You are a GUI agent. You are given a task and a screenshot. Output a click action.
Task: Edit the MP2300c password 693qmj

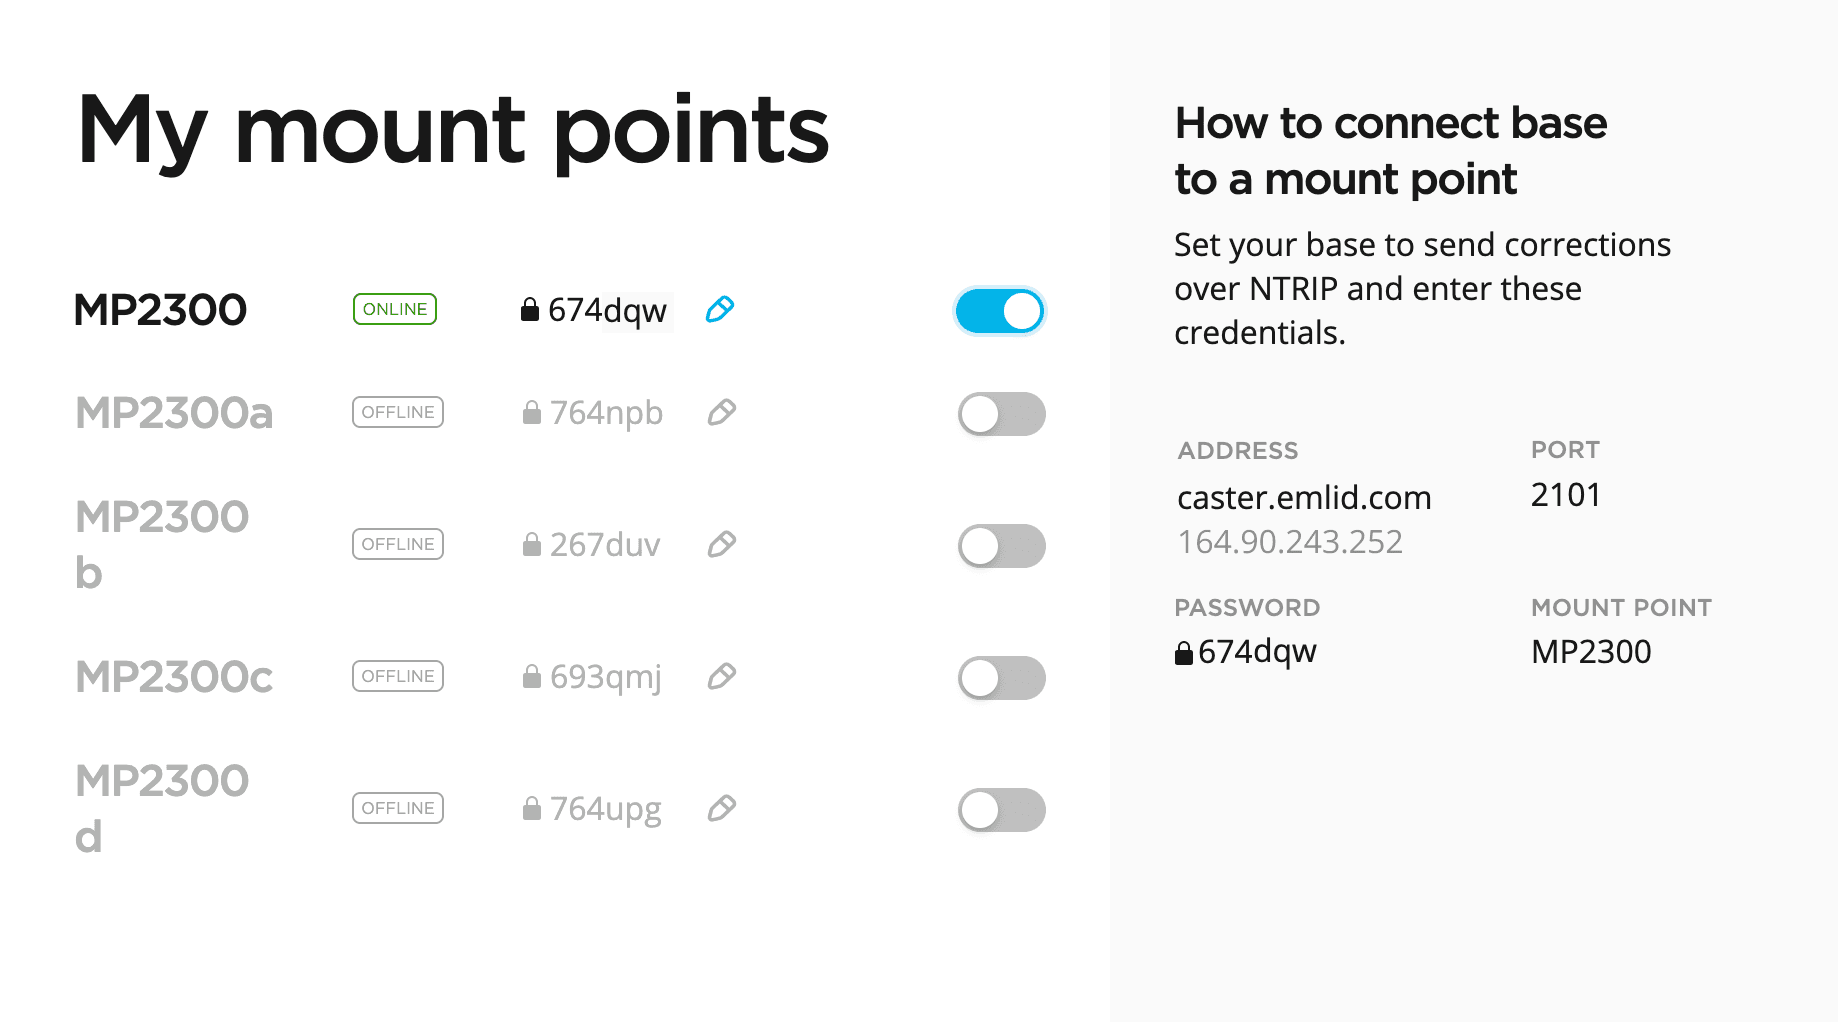[x=722, y=676]
